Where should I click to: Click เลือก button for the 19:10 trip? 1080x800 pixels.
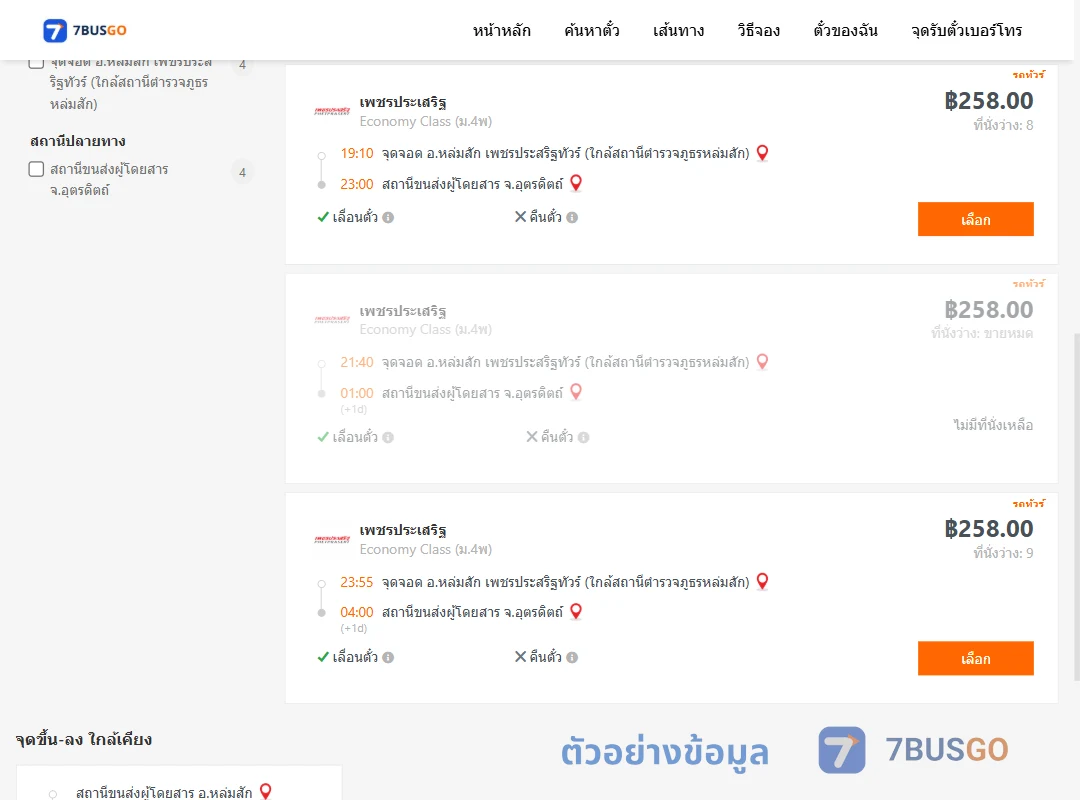(975, 219)
